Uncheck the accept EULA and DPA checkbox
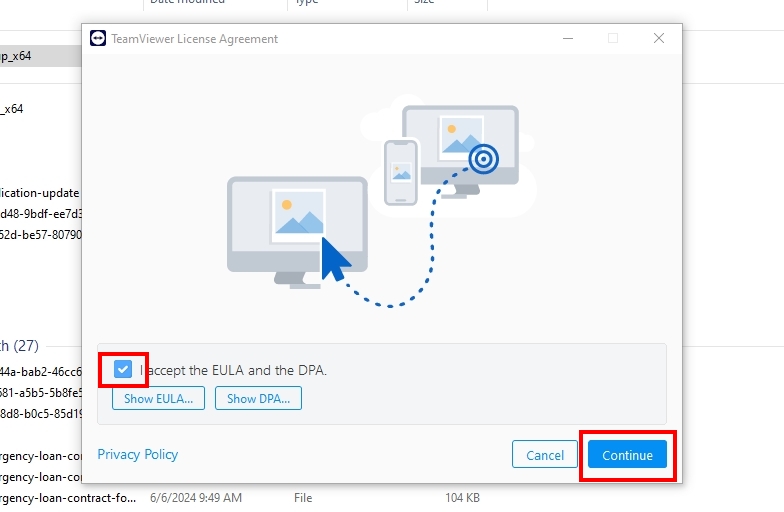Viewport: 784px width, 512px height. [122, 370]
